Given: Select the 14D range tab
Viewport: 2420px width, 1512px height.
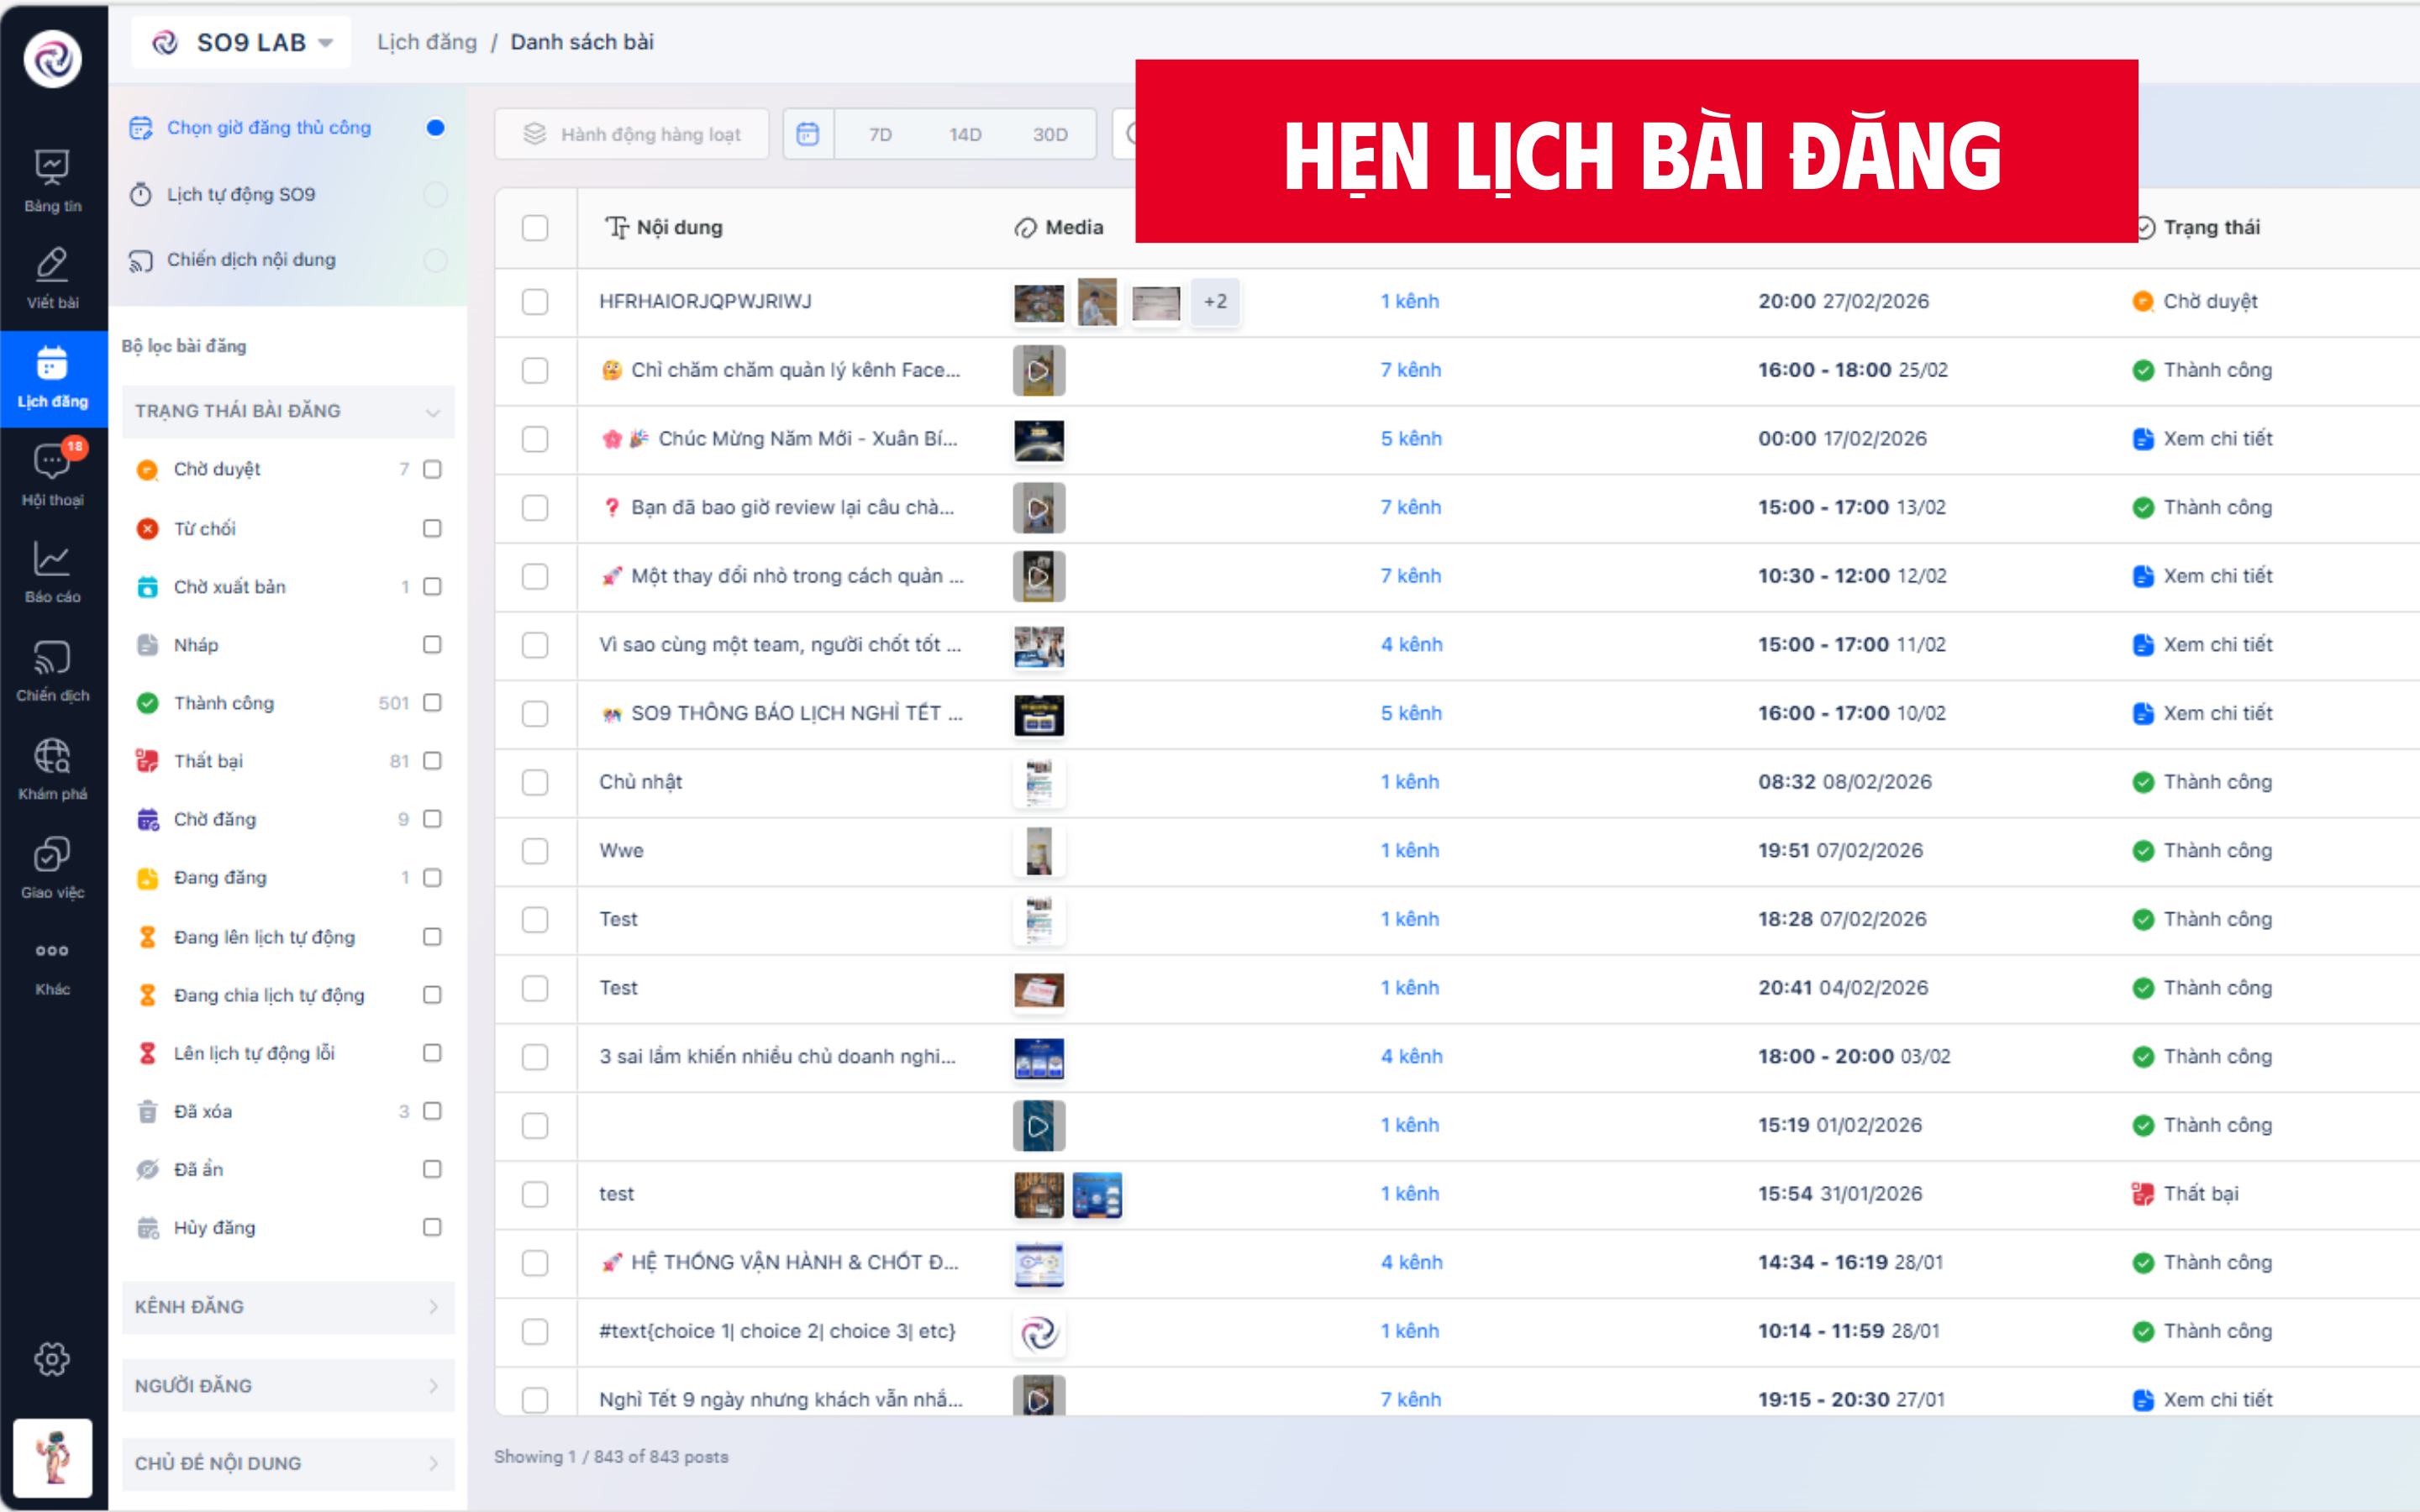Looking at the screenshot, I should point(965,134).
